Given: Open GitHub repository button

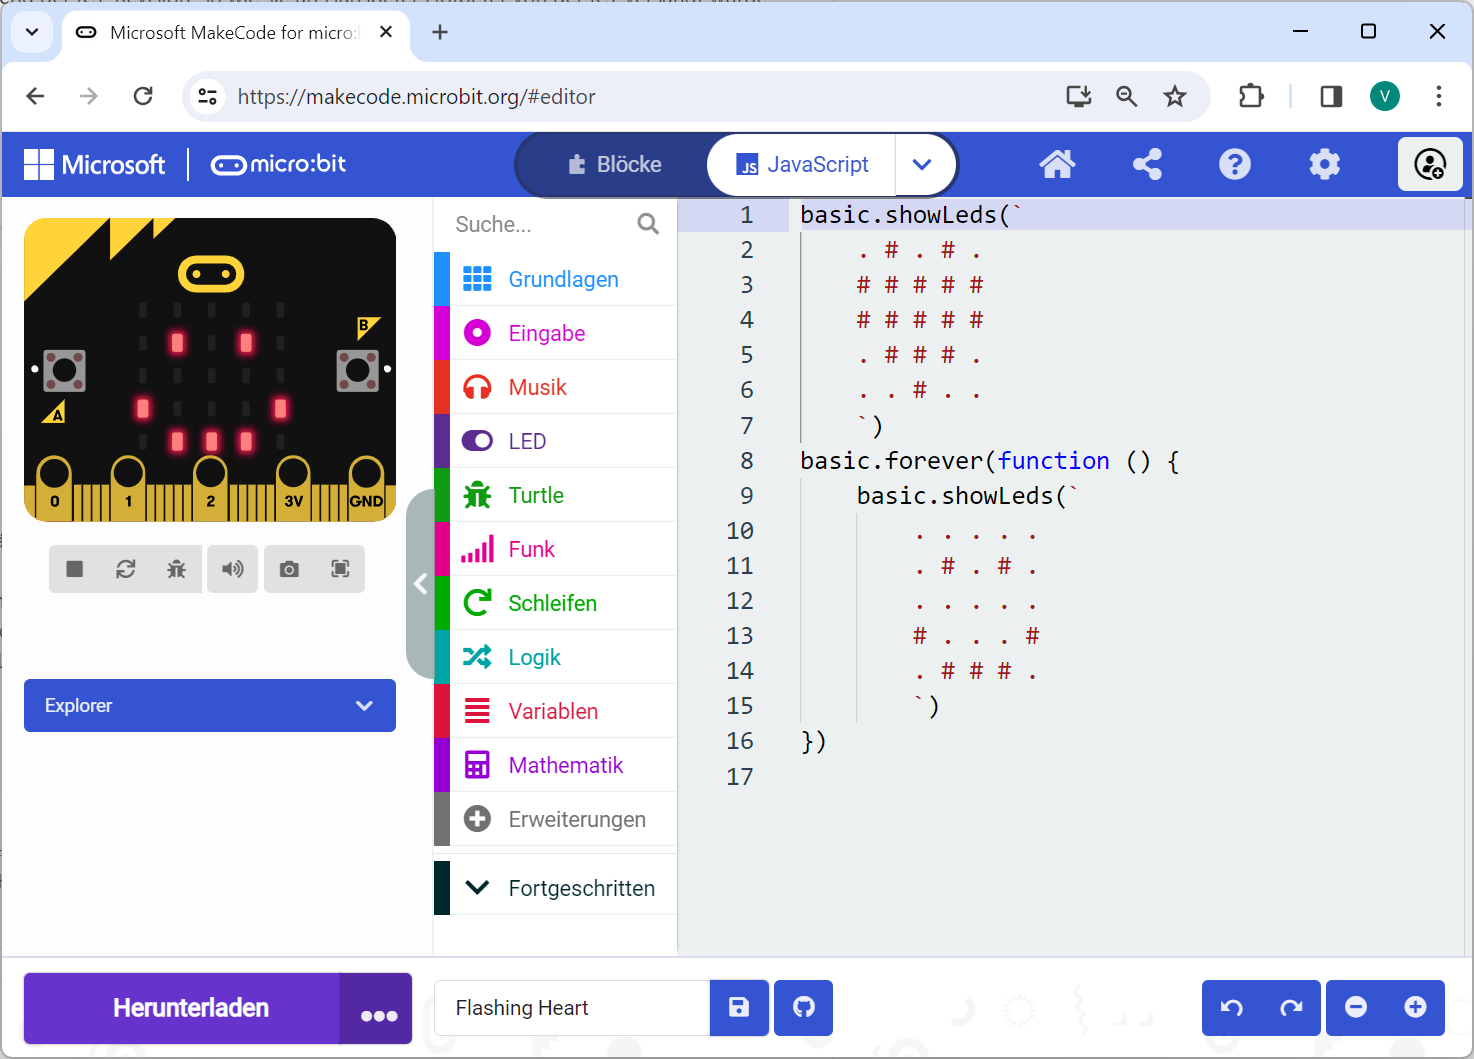Looking at the screenshot, I should point(804,1007).
